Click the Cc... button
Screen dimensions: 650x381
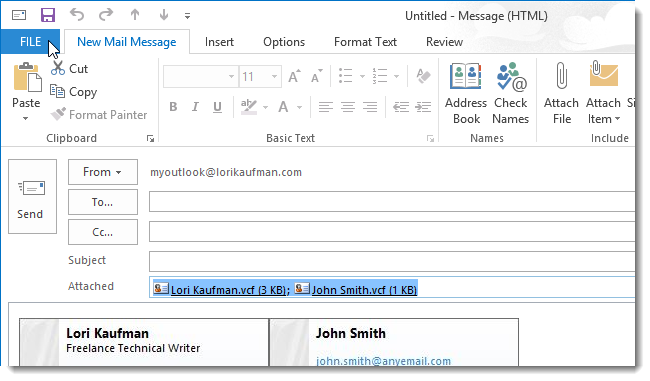point(102,232)
